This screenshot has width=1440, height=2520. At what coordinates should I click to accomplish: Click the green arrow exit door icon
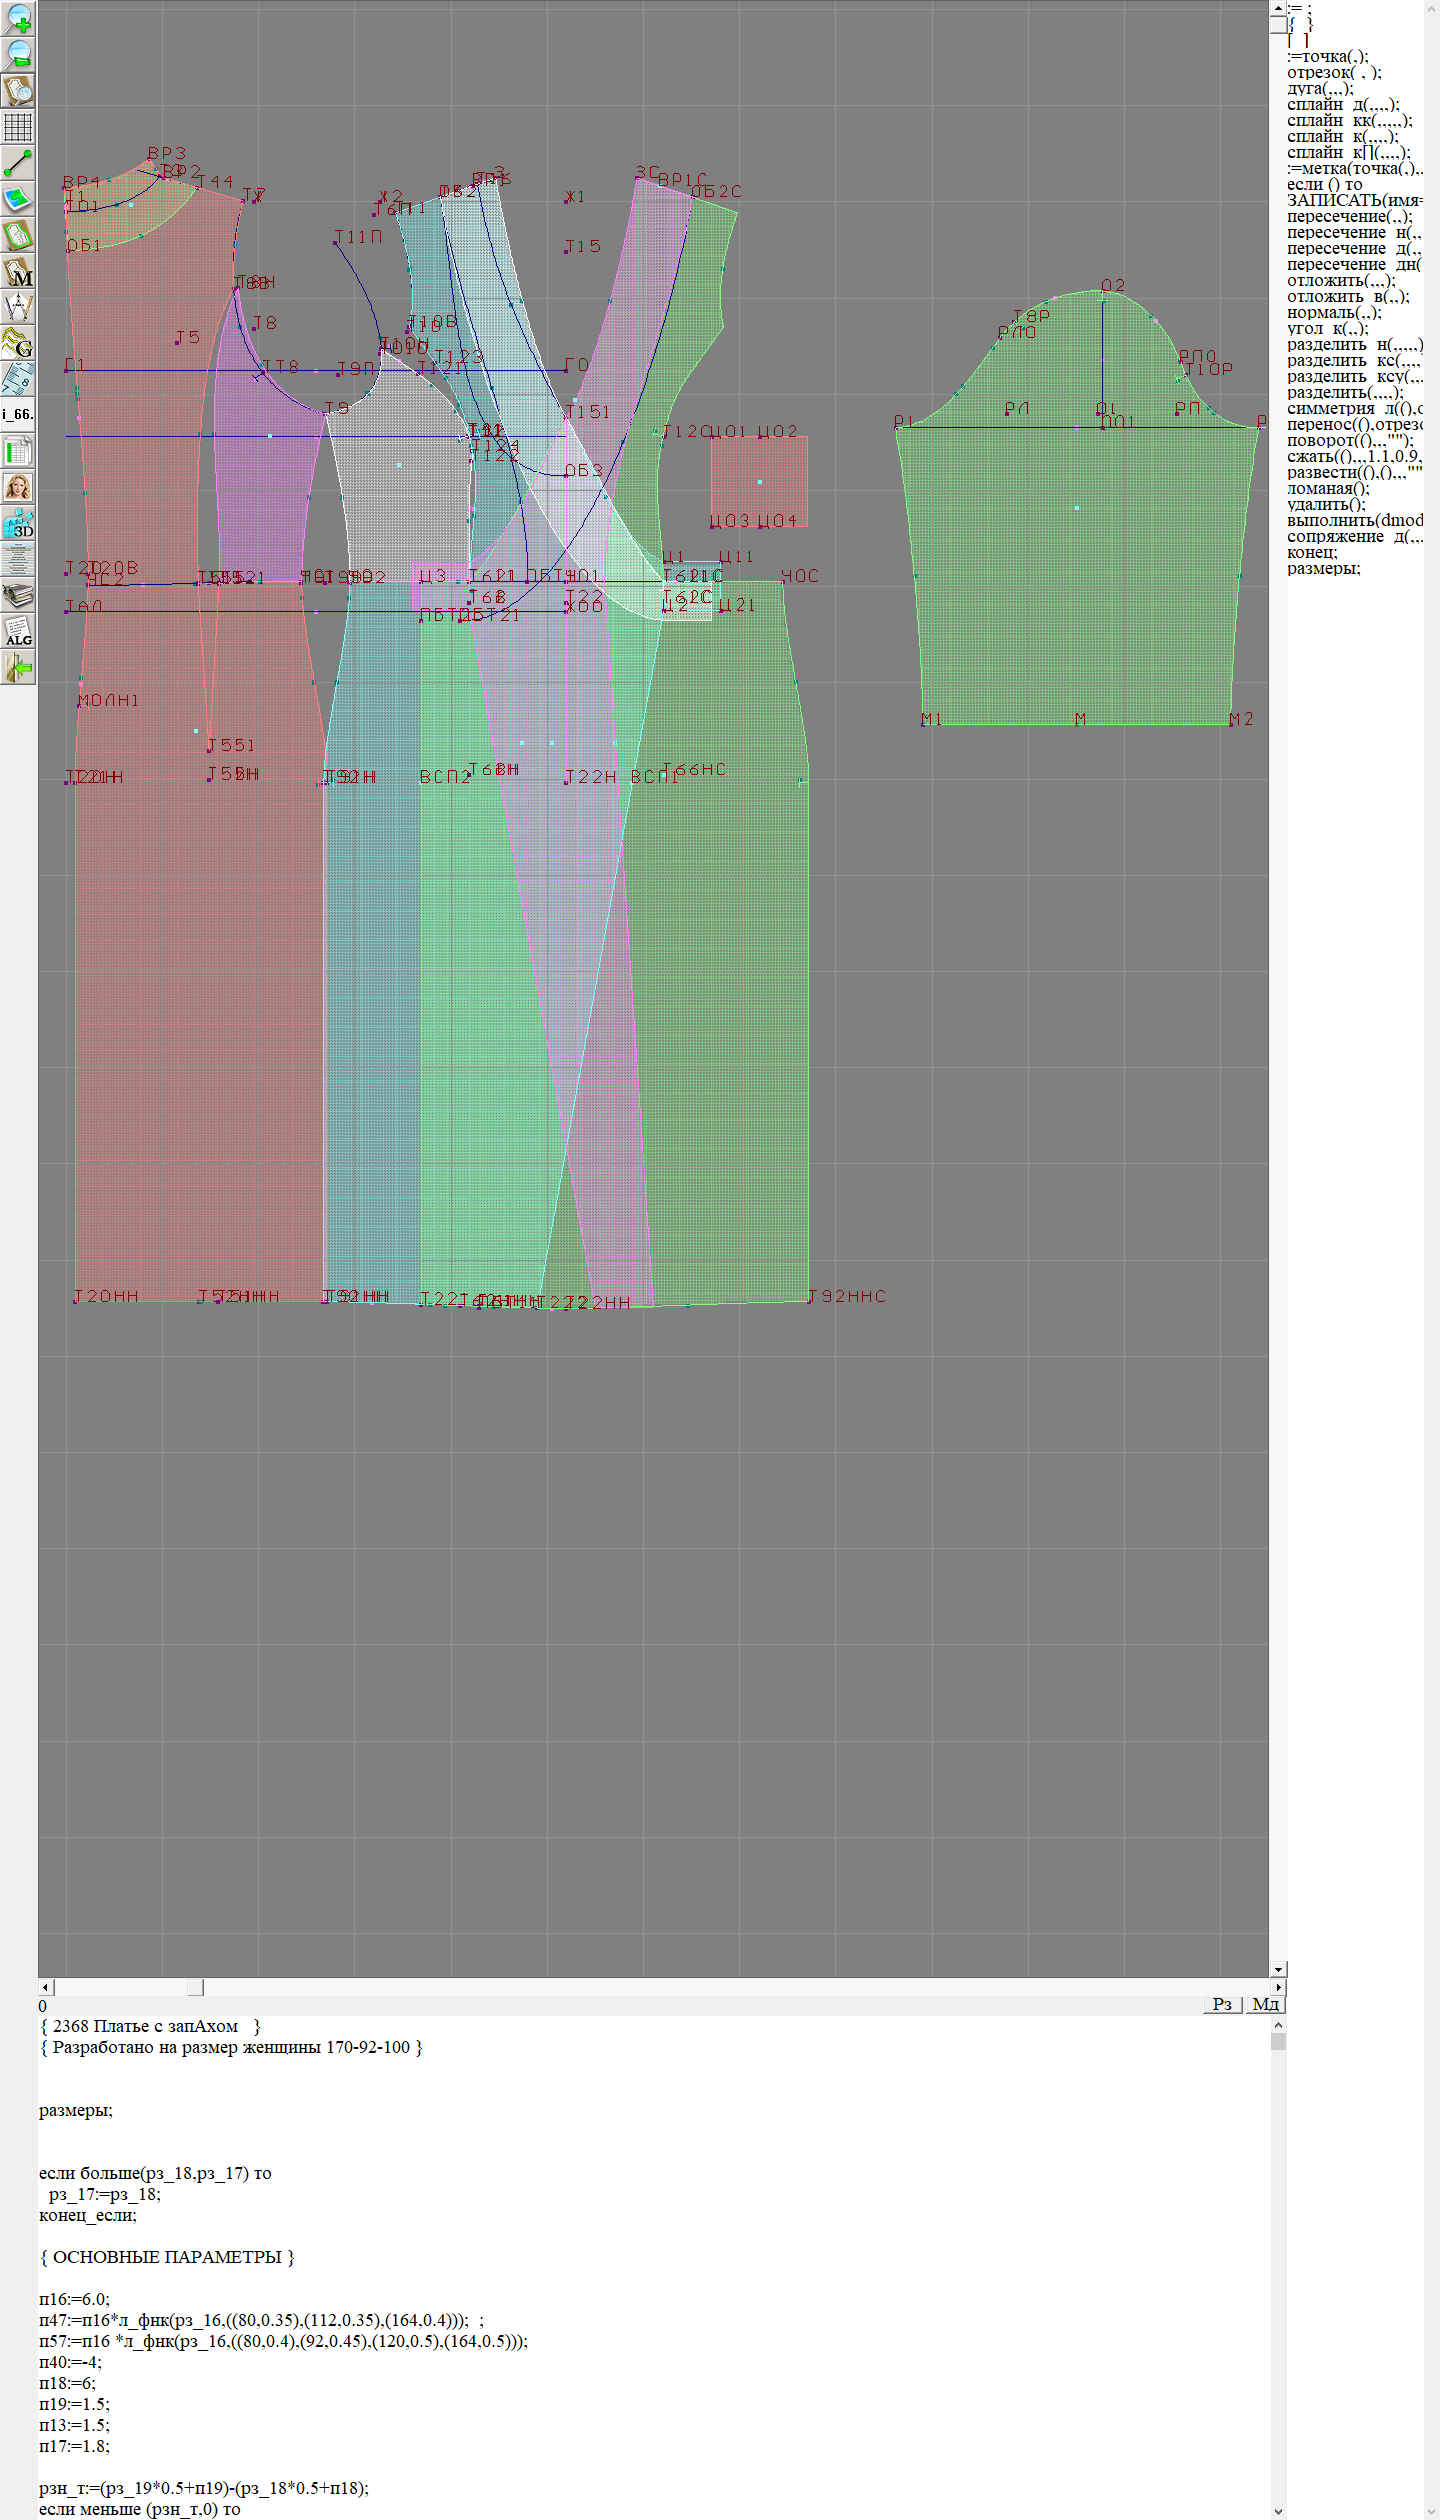[18, 668]
